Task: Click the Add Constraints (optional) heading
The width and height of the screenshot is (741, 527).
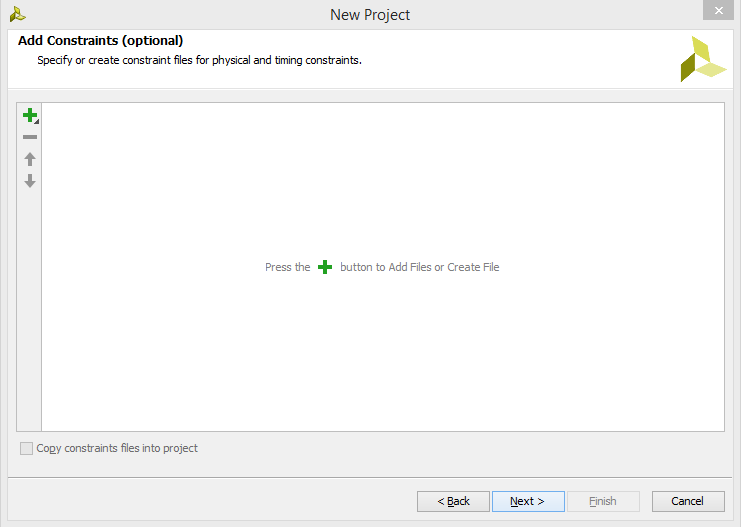Action: tap(101, 41)
